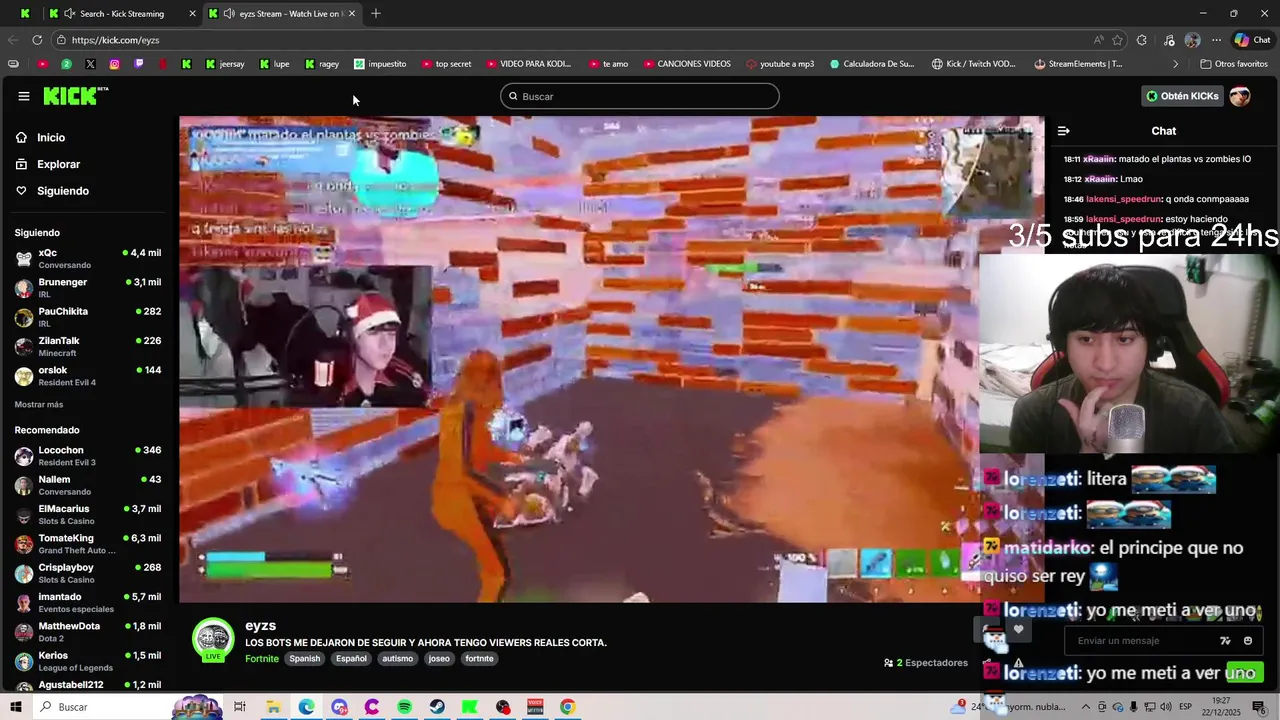Viewport: 1280px width, 720px height.
Task: Click the 7TV icon in the message box
Action: tap(1225, 641)
